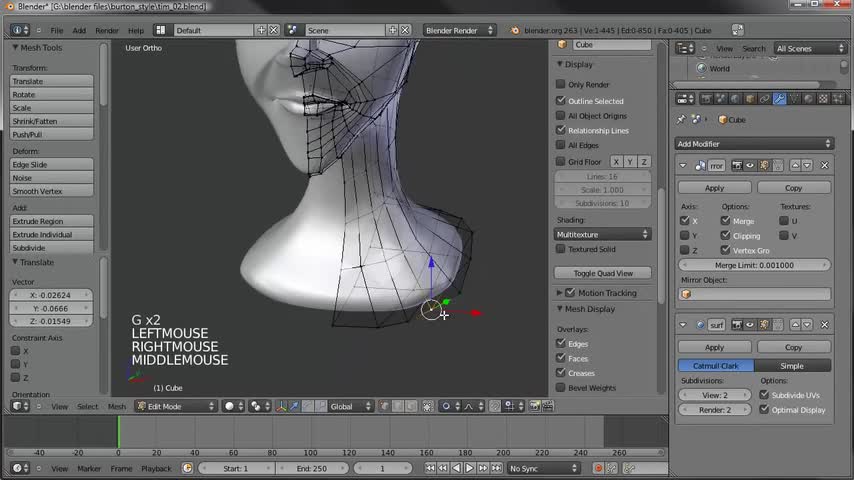Remove the Subsurf modifier with X

point(825,325)
